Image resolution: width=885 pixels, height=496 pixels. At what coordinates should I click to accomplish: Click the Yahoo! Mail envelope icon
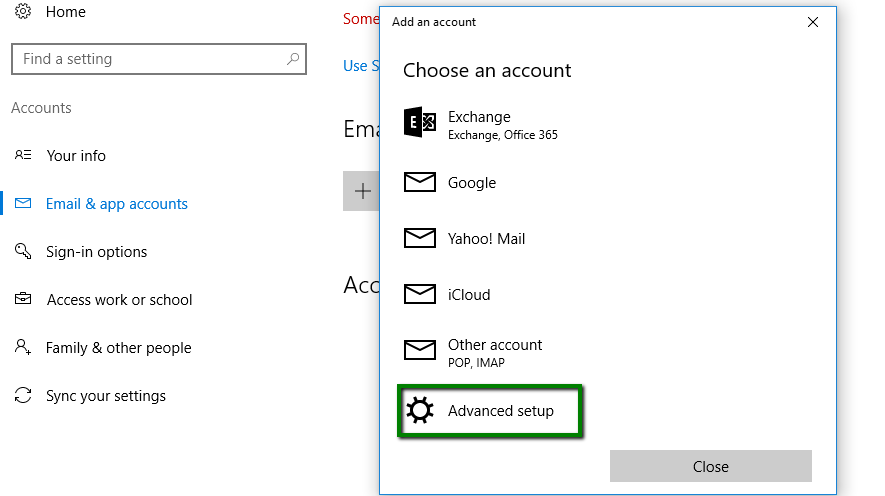pos(419,238)
